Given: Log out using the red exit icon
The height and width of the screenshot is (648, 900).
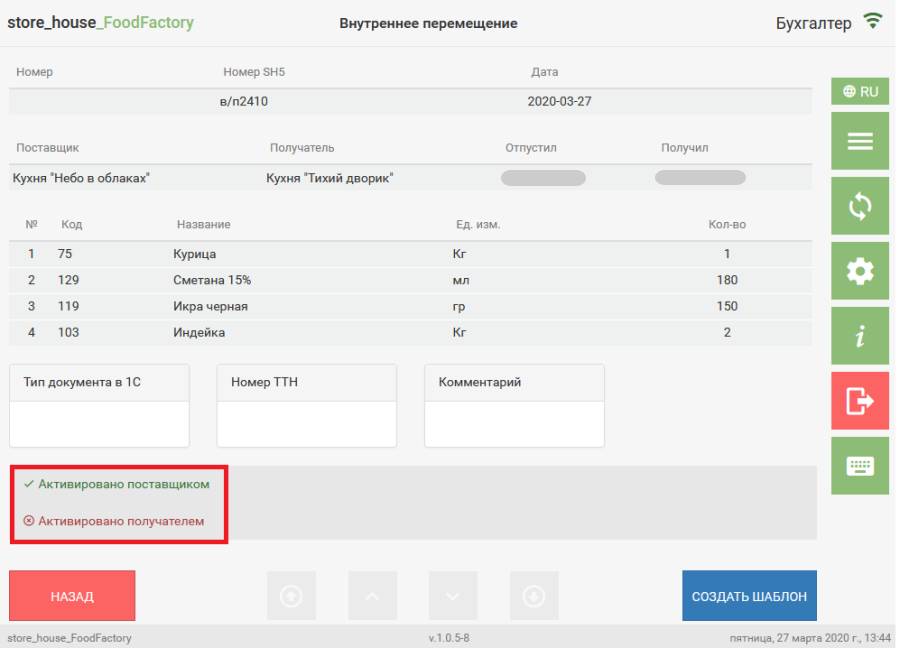Looking at the screenshot, I should 860,401.
